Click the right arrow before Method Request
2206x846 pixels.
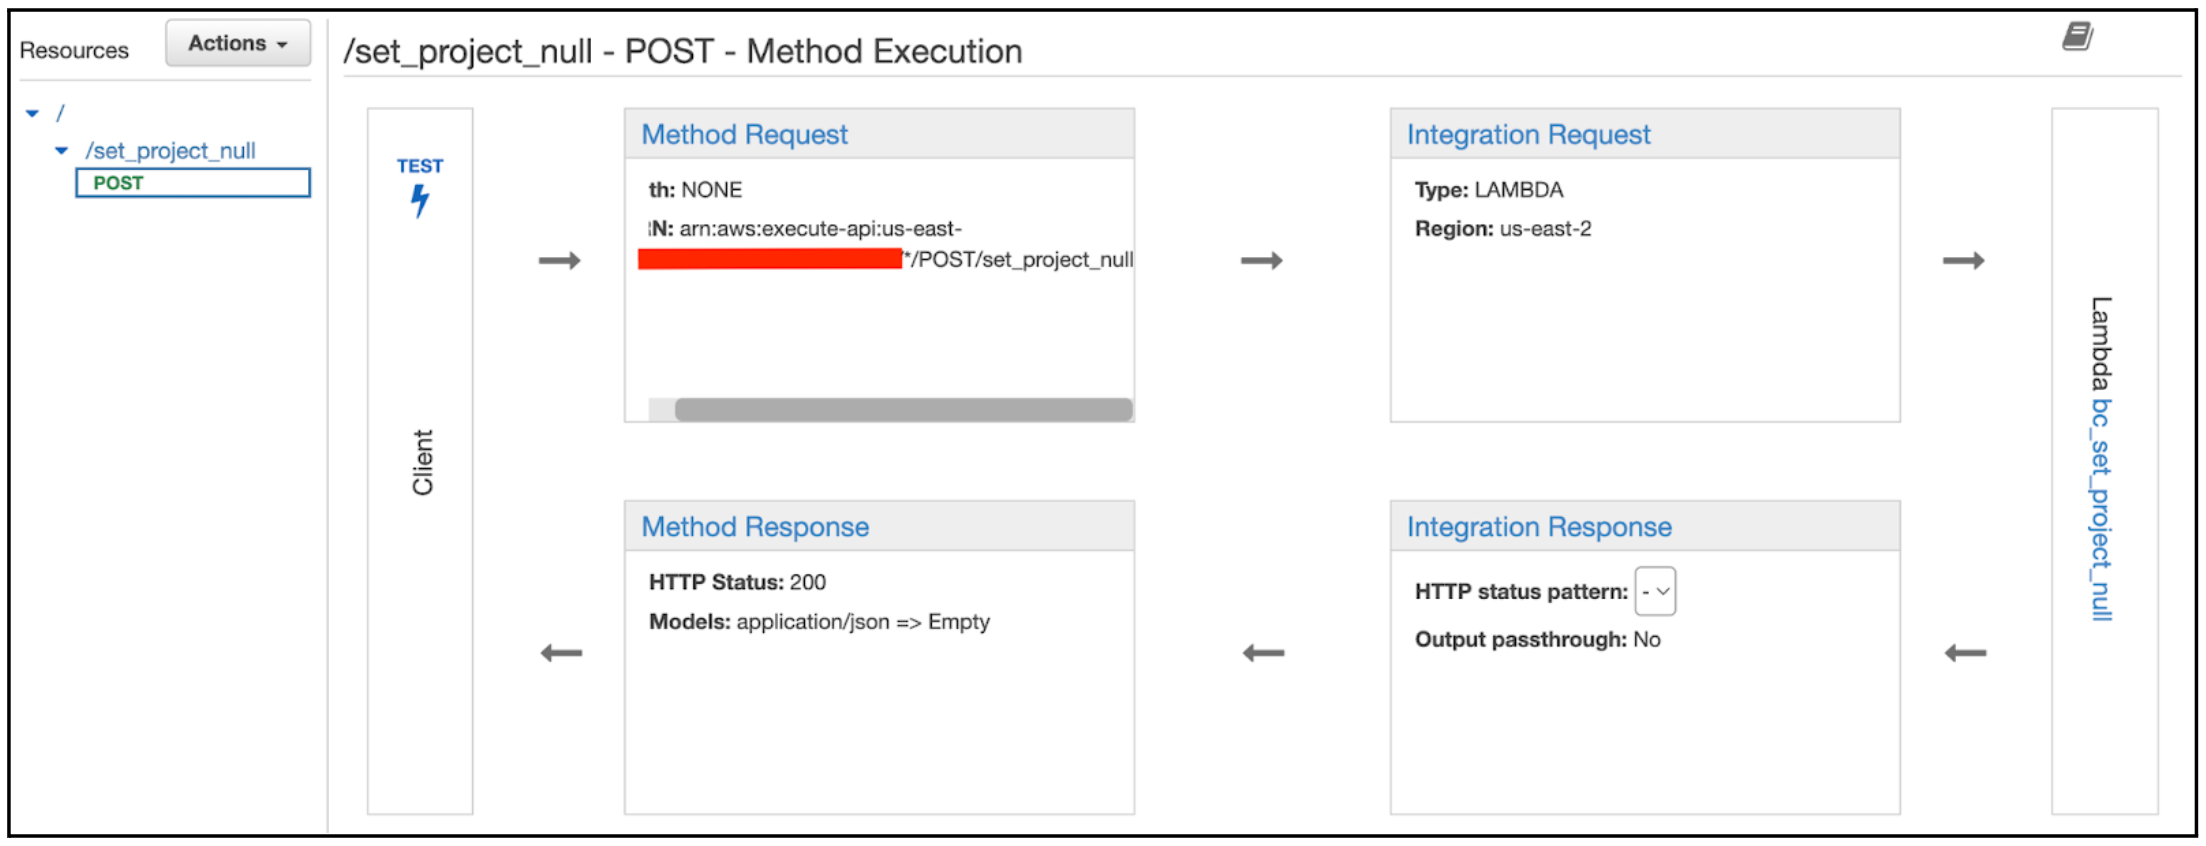559,261
